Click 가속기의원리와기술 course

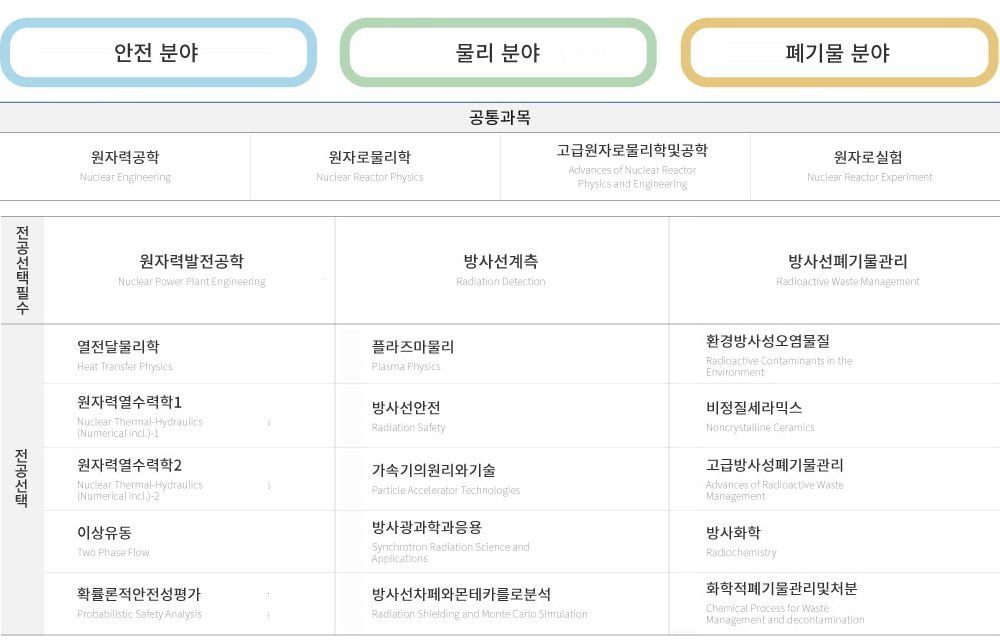(433, 470)
